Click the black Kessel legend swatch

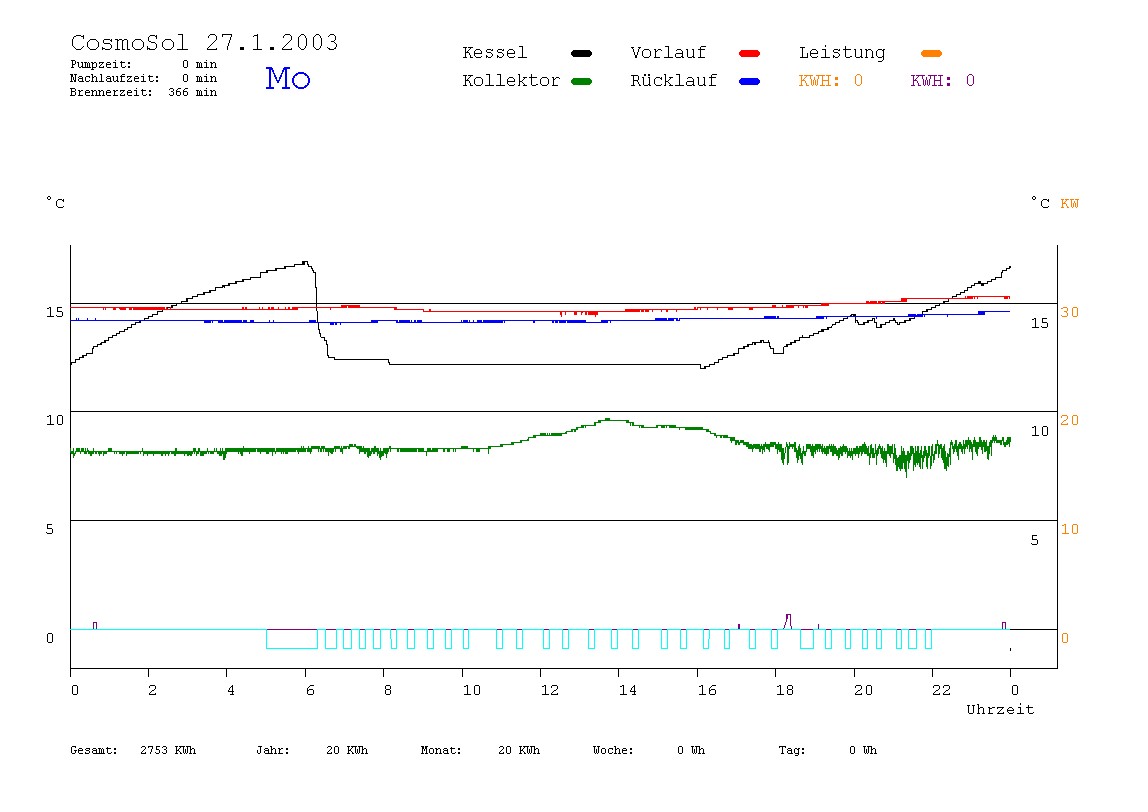click(x=581, y=53)
